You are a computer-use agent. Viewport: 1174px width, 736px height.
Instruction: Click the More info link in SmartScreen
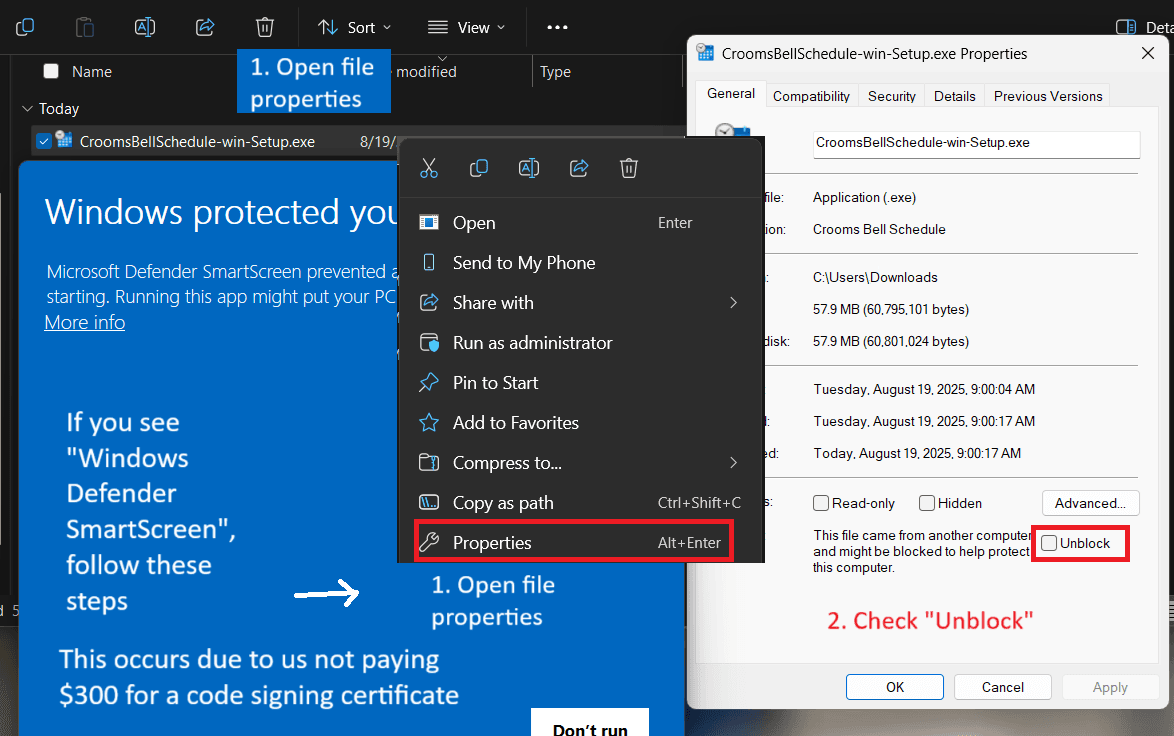pyautogui.click(x=85, y=322)
